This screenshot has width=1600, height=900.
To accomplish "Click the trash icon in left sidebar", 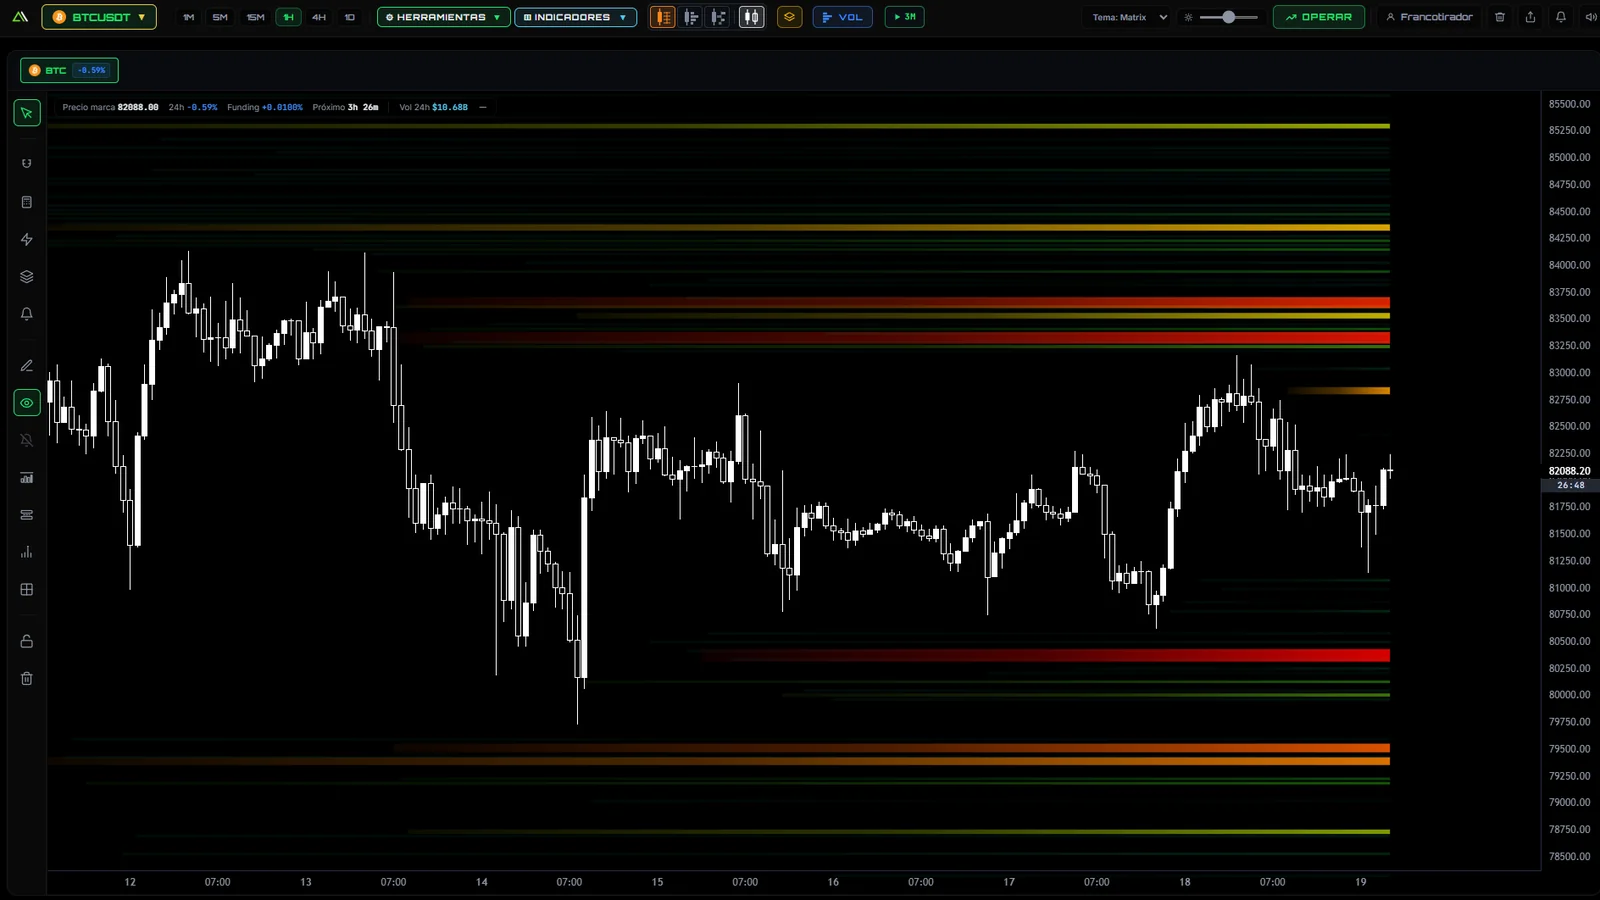I will [x=27, y=679].
